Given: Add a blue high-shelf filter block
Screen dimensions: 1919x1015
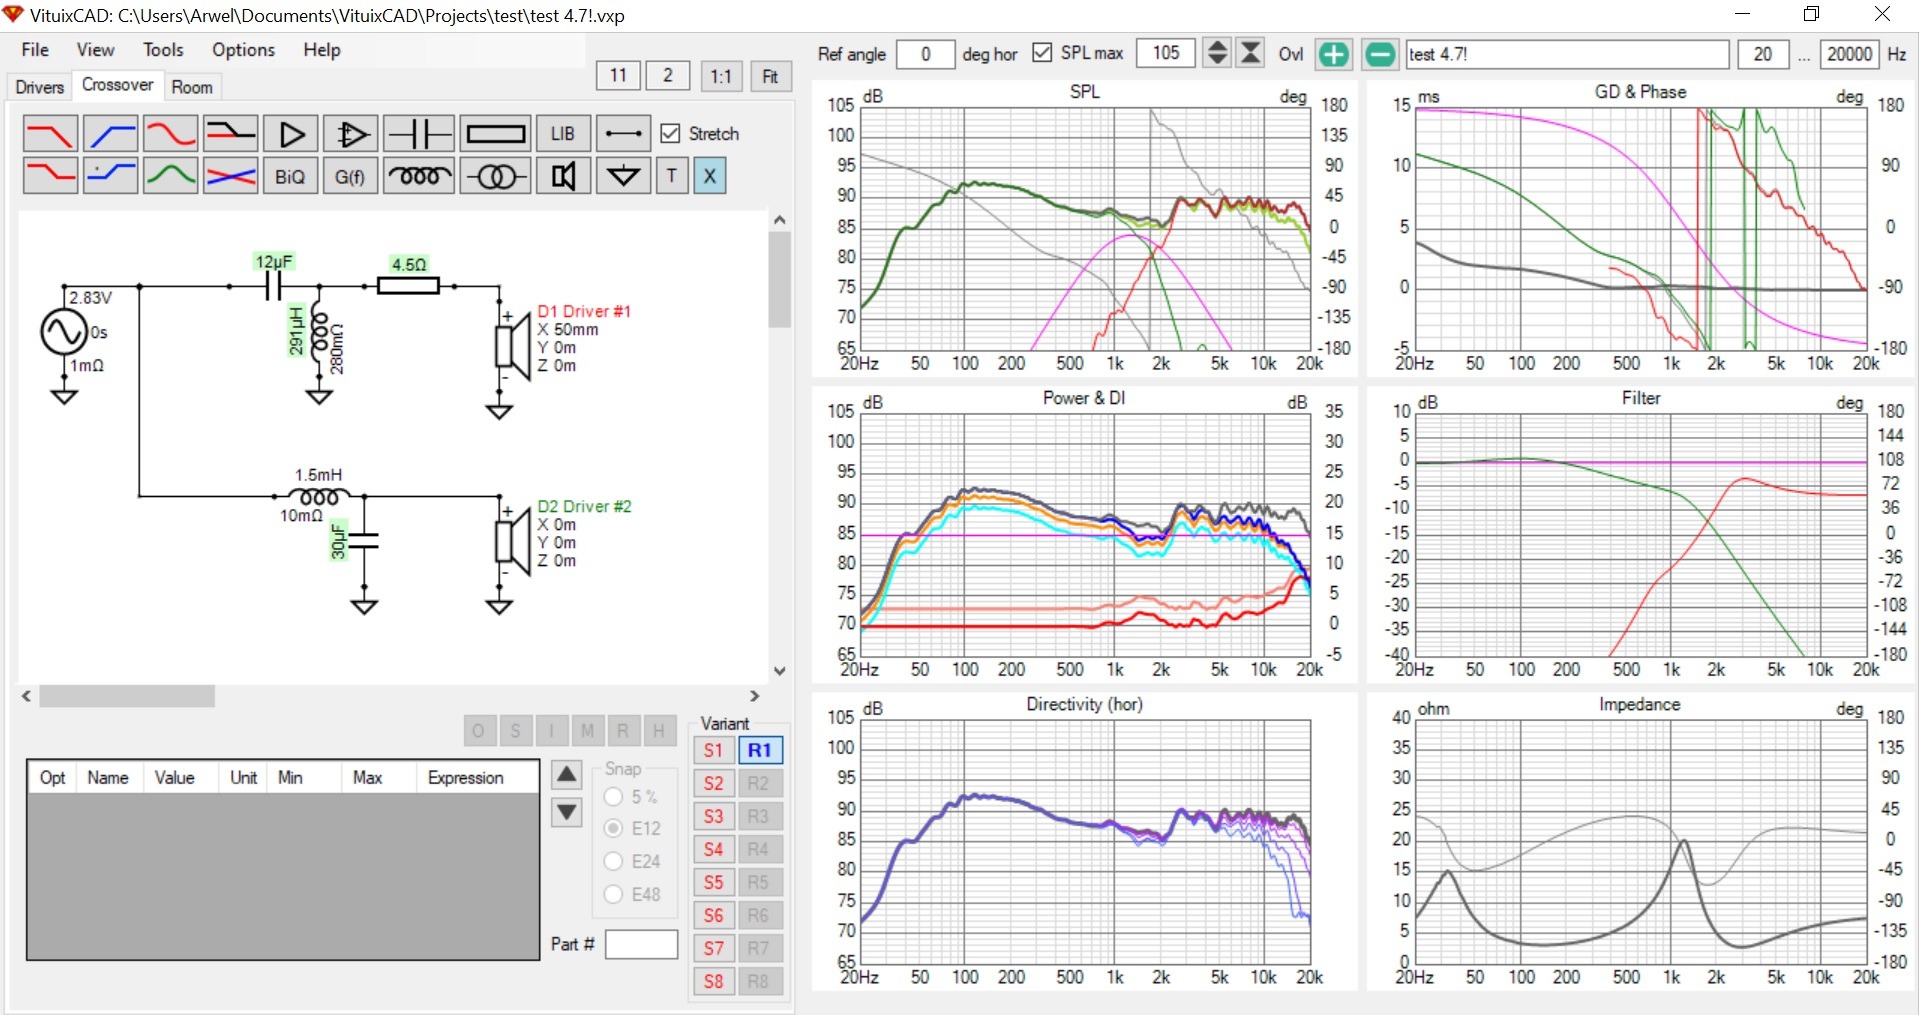Looking at the screenshot, I should click(x=110, y=176).
